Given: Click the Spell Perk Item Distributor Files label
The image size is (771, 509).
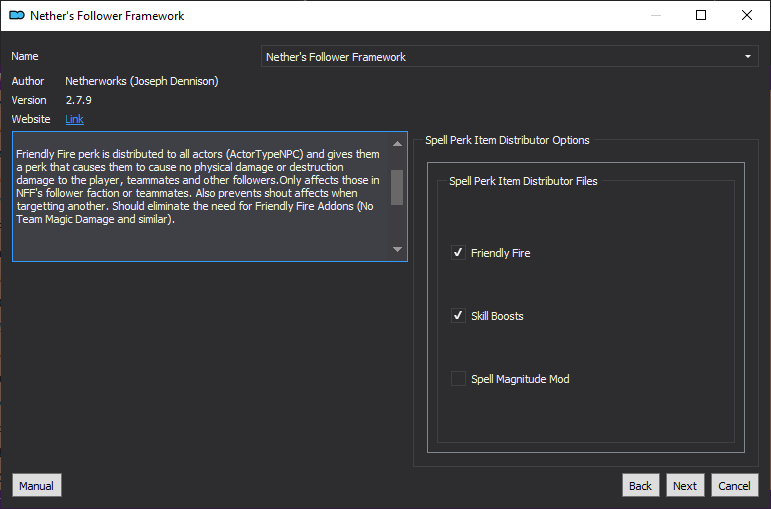Looking at the screenshot, I should [x=523, y=181].
